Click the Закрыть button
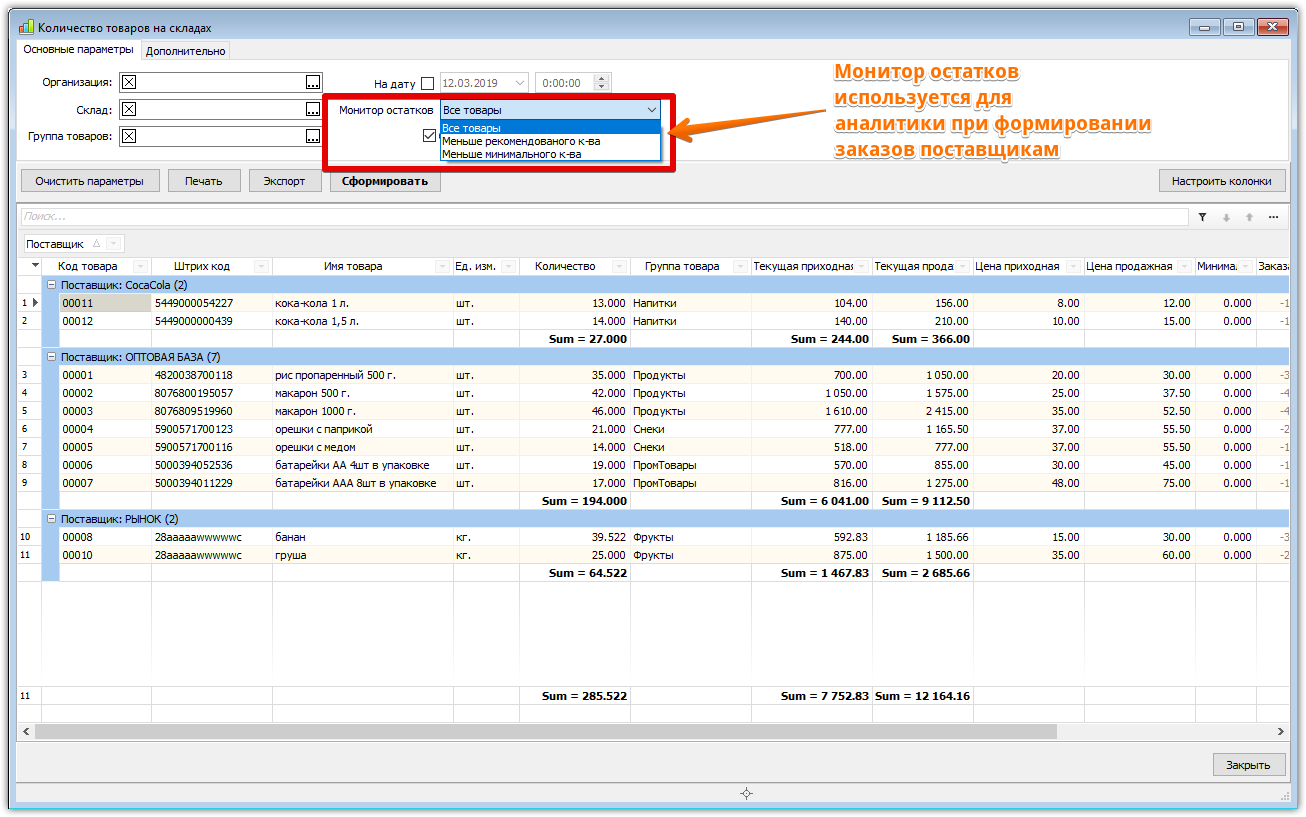The height and width of the screenshot is (817, 1306). coord(1248,765)
